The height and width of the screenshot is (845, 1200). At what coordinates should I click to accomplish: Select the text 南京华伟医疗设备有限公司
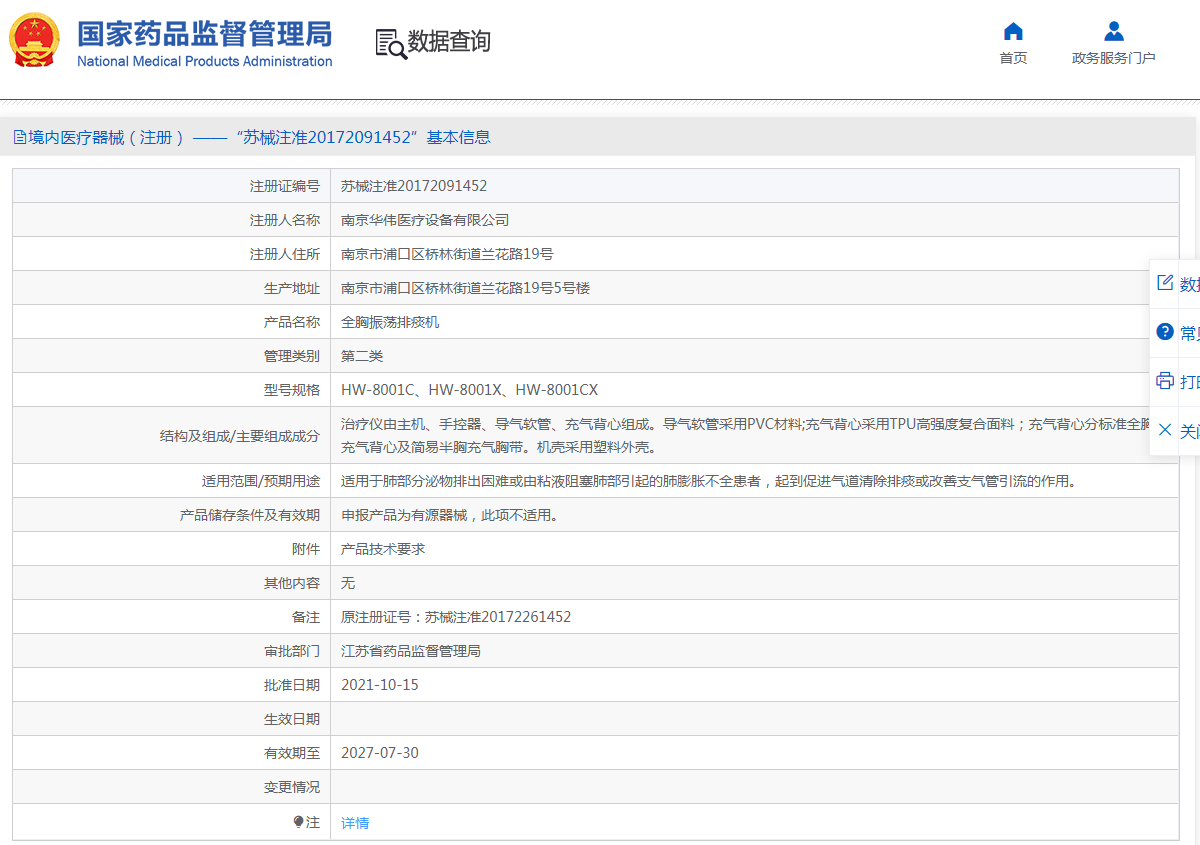425,220
